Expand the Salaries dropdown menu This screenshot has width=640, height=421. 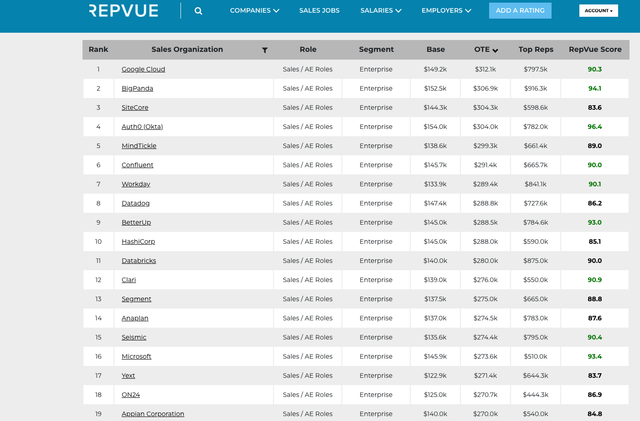380,11
